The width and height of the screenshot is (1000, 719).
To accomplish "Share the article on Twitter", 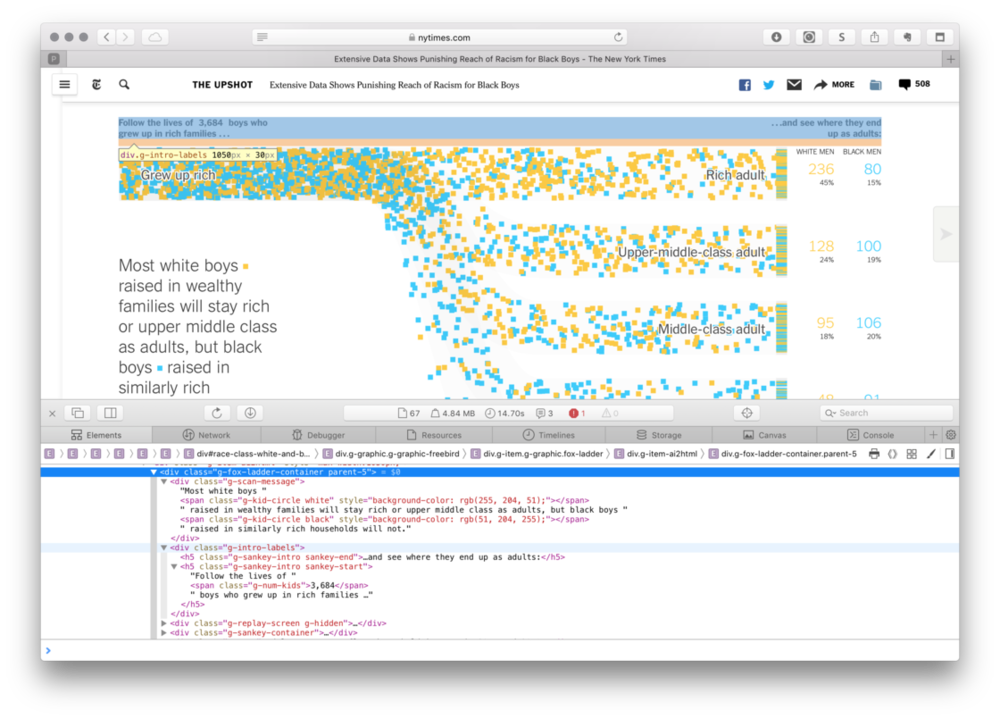I will (768, 85).
